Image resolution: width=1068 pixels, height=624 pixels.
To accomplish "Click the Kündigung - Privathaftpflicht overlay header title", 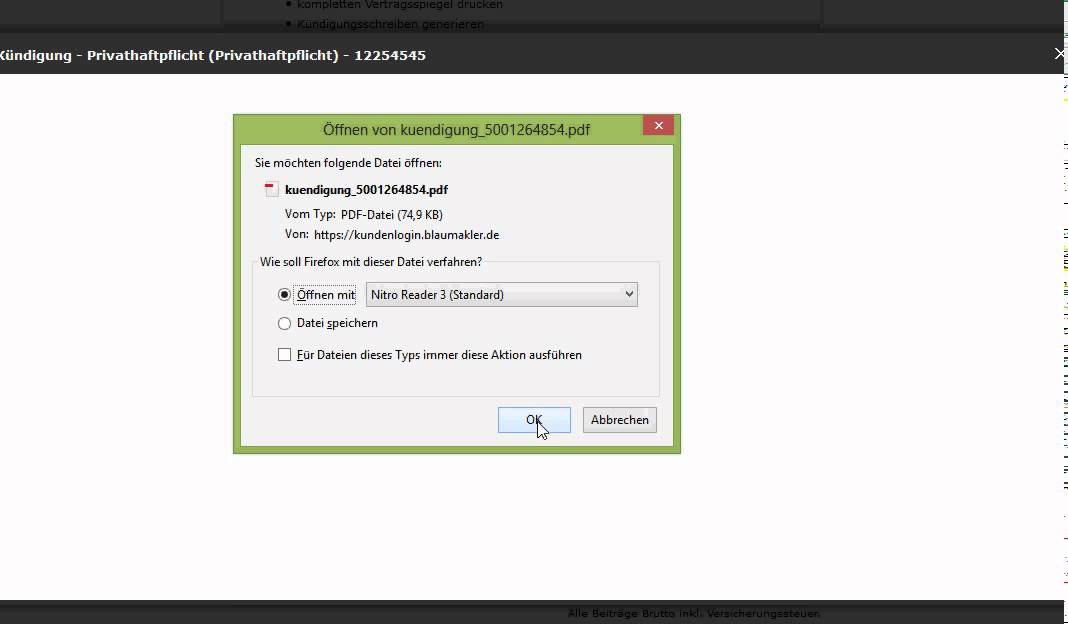I will pos(213,55).
